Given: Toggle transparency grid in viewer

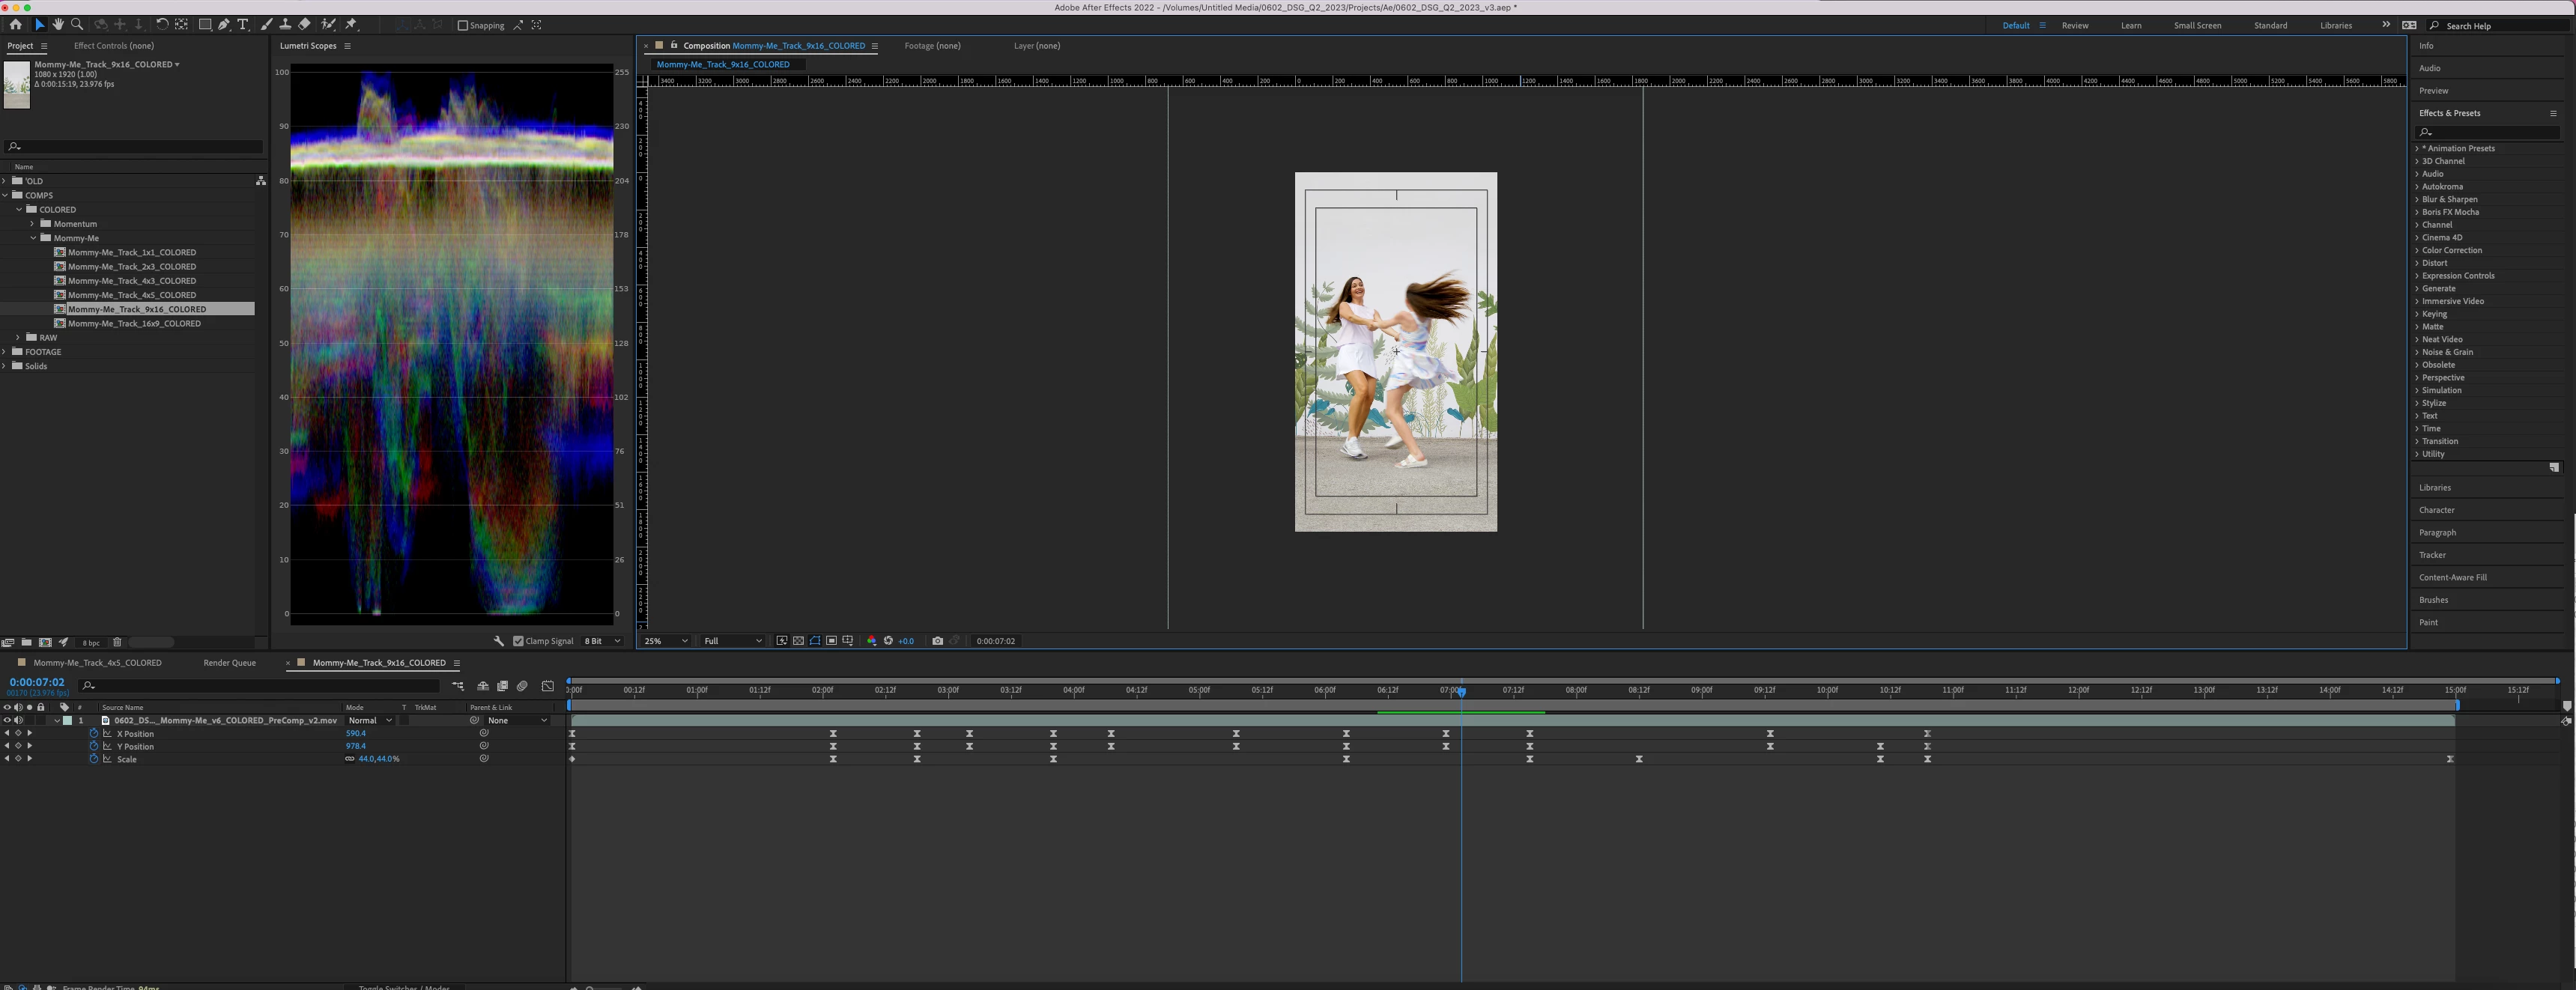Looking at the screenshot, I should [x=798, y=641].
